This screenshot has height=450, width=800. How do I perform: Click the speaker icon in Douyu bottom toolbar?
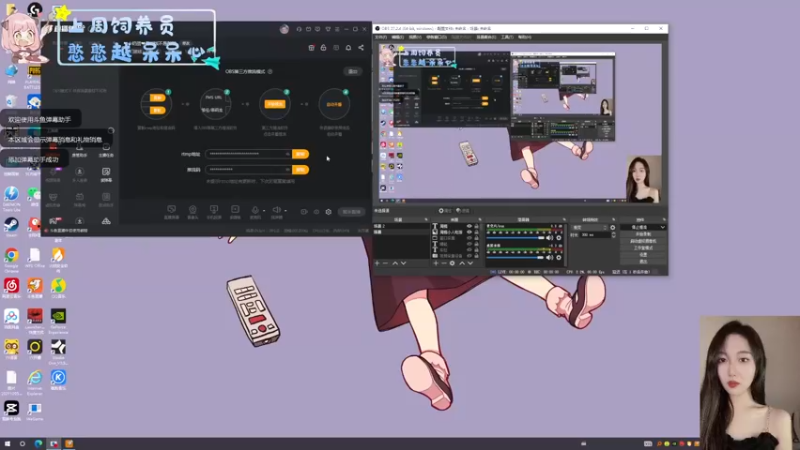tap(276, 210)
